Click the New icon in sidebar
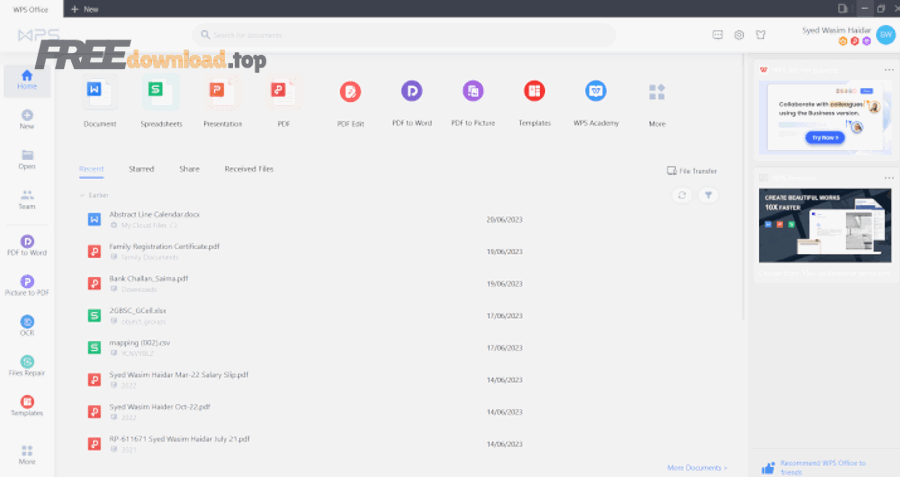Viewport: 900px width, 477px height. point(27,119)
